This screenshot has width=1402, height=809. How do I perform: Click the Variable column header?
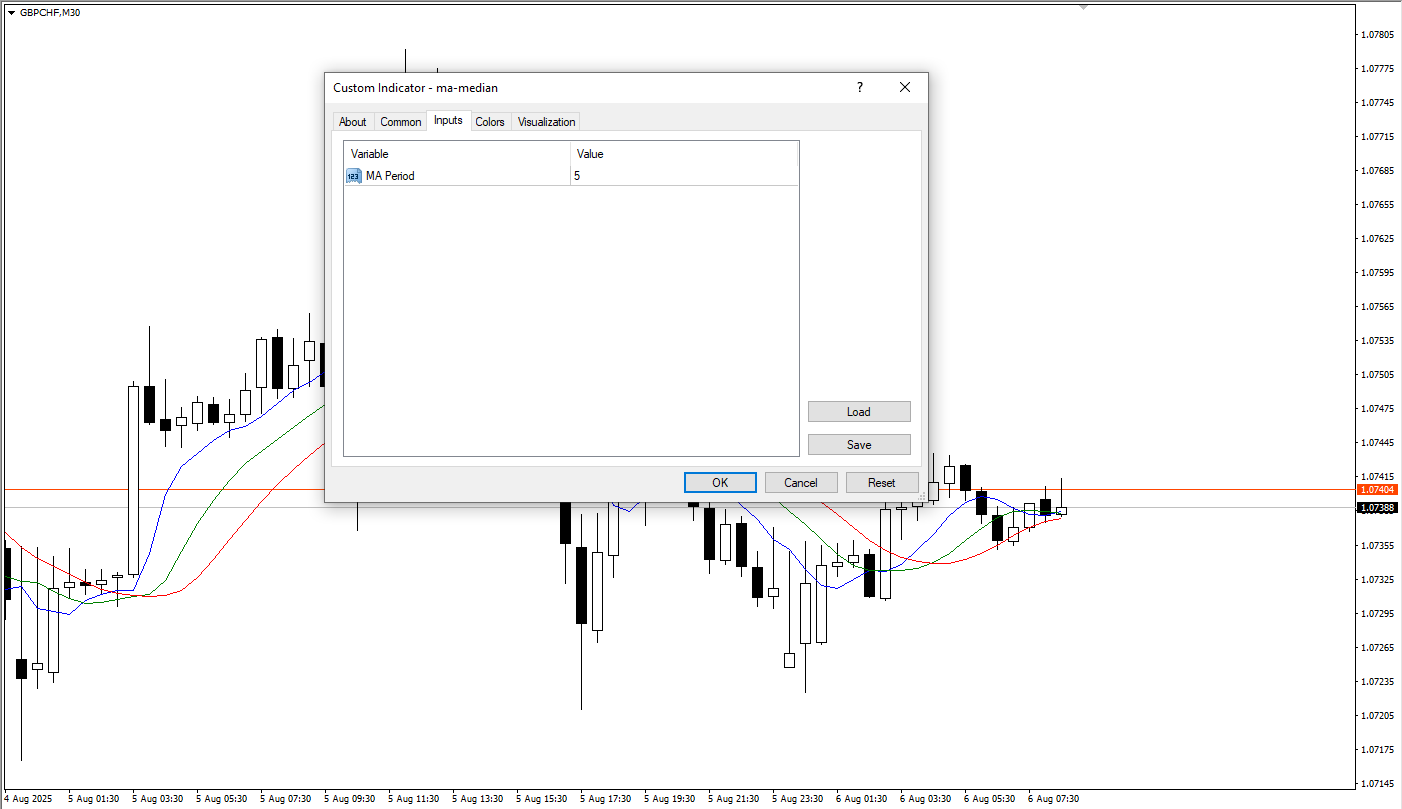coord(457,154)
